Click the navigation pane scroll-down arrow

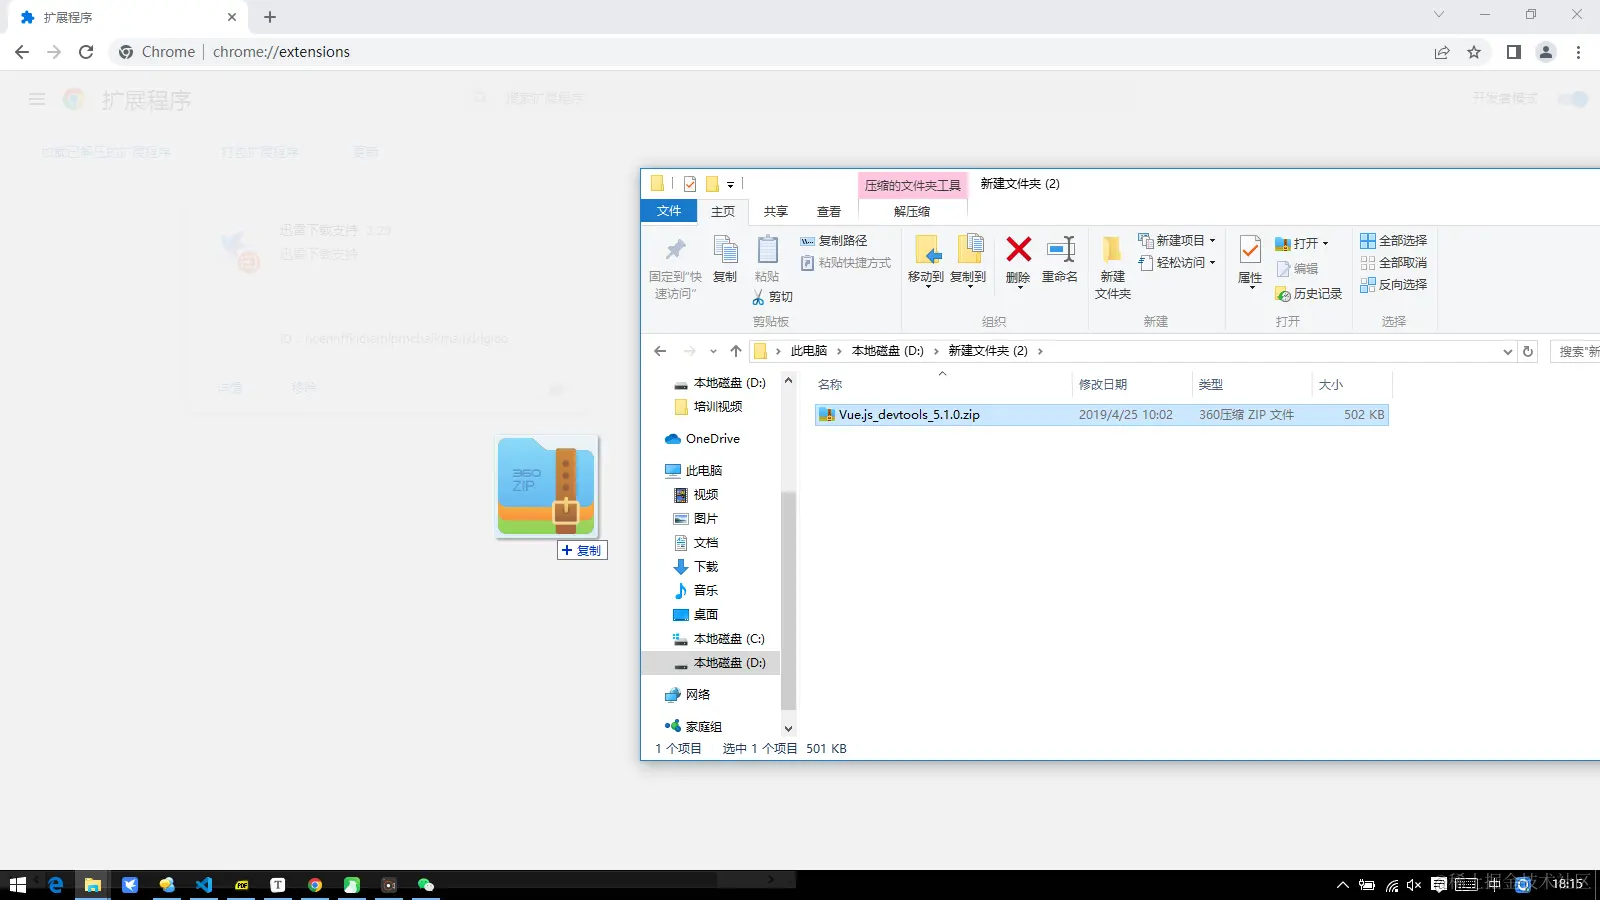(788, 729)
